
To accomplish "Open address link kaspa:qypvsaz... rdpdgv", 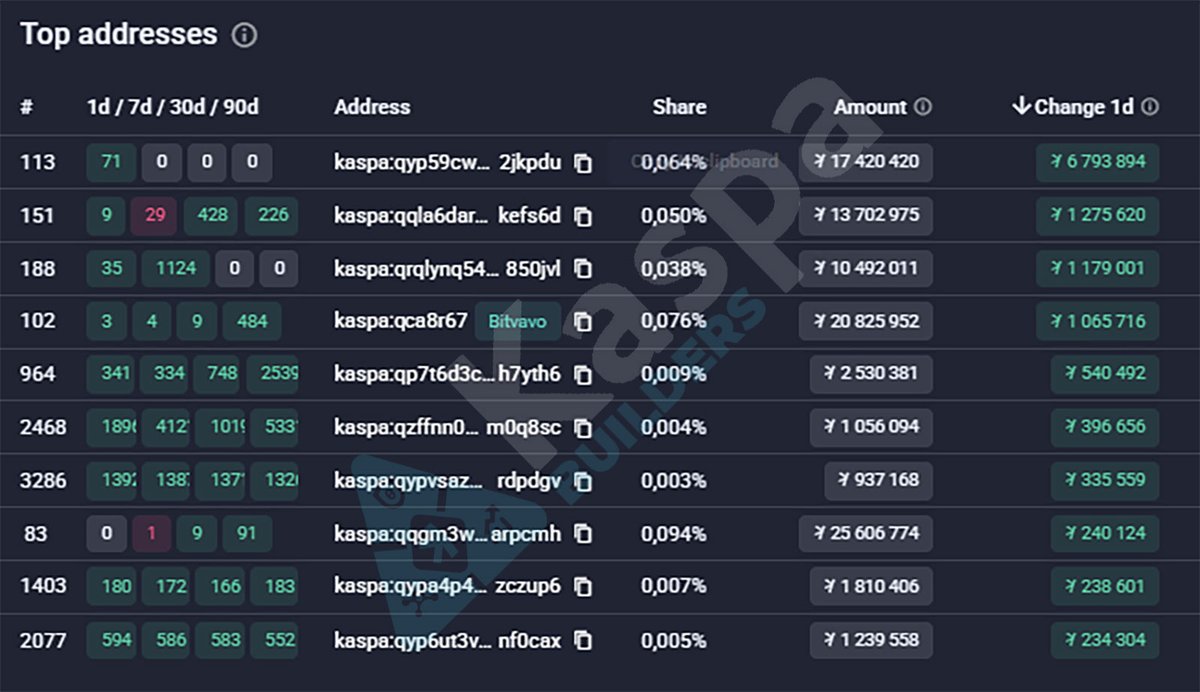I will coord(448,480).
